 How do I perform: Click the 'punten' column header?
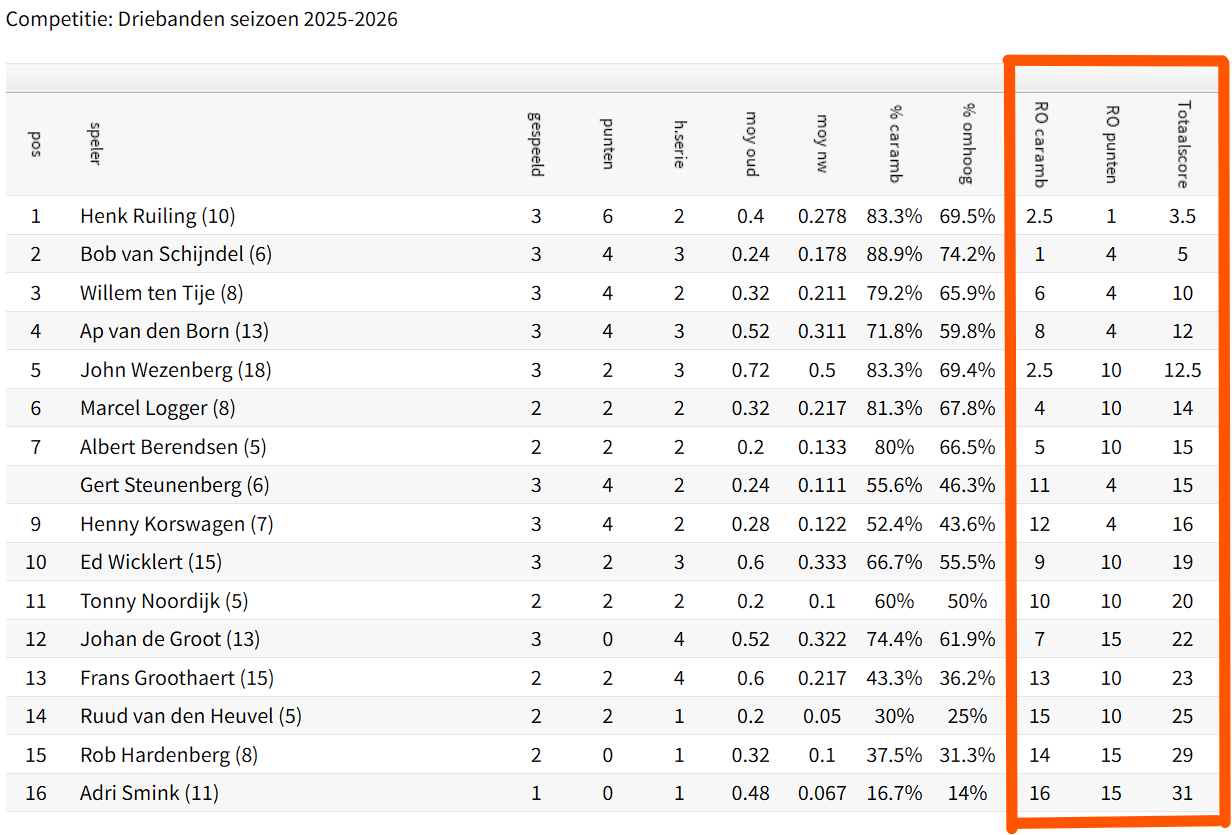pyautogui.click(x=607, y=145)
